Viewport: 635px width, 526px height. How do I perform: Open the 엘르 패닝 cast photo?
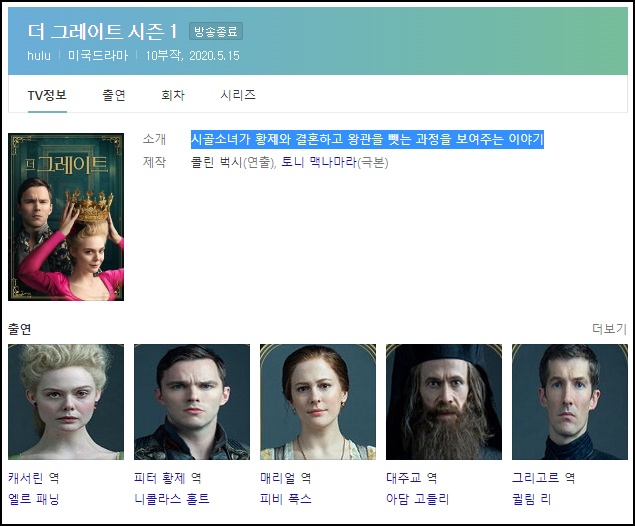click(x=66, y=402)
